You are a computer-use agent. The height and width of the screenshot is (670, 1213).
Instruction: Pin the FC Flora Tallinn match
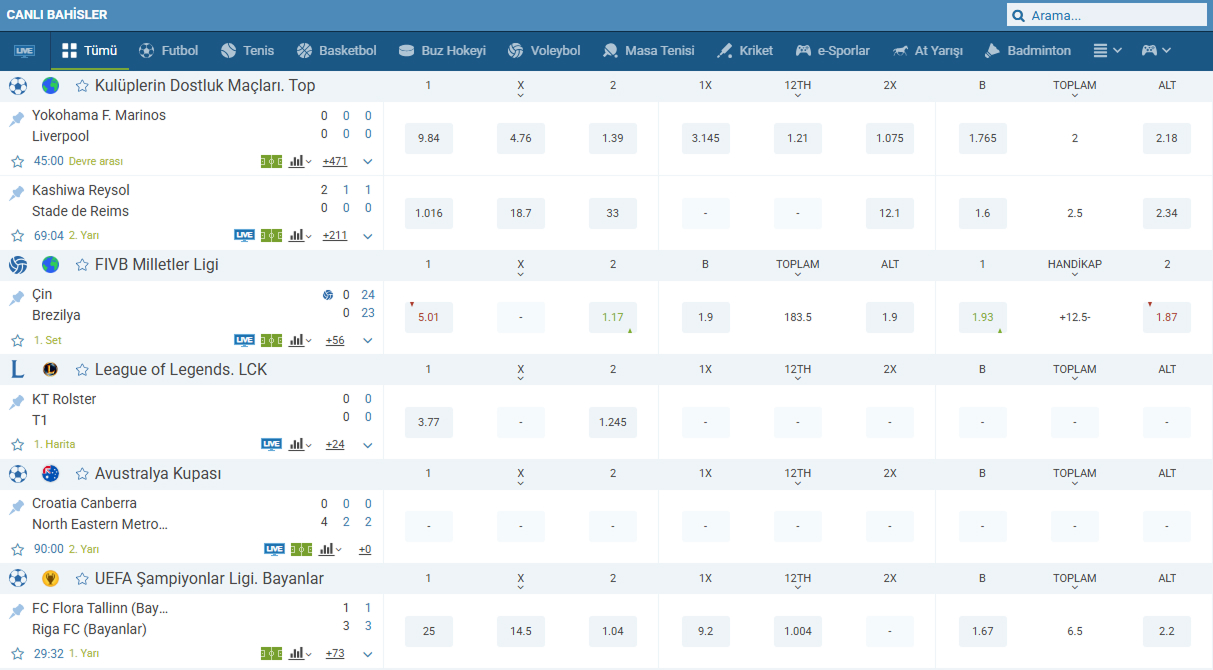pos(17,611)
